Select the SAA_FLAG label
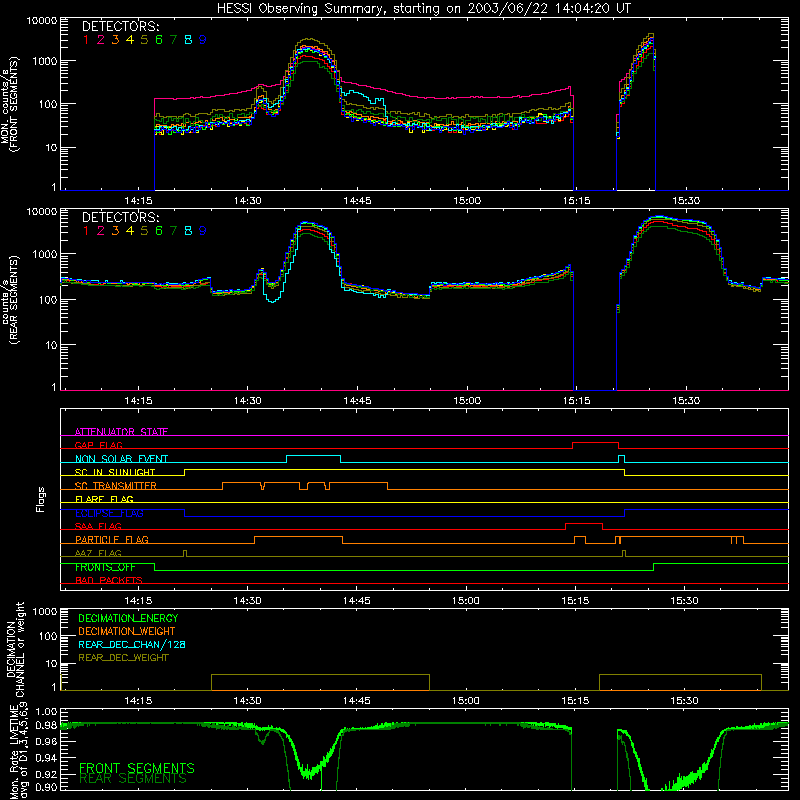The width and height of the screenshot is (800, 800). (98, 526)
